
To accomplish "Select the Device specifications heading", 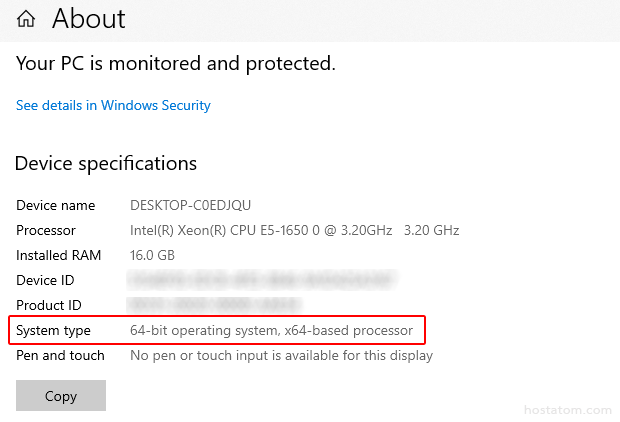I will point(106,163).
